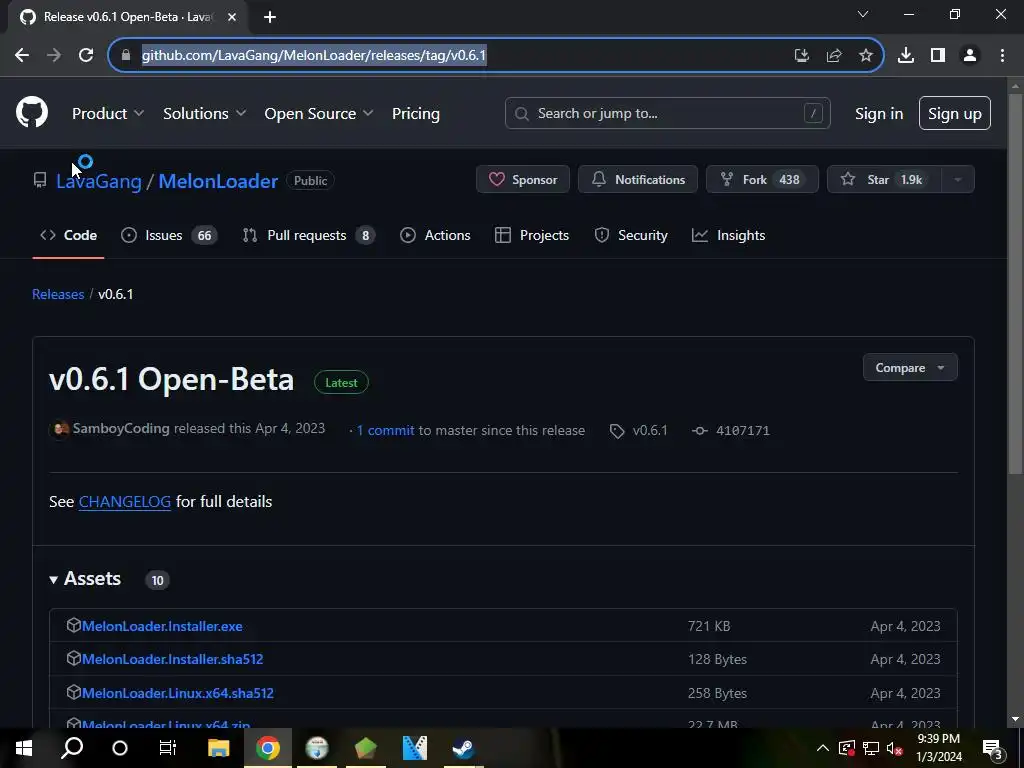Click the taskbar clock showing 9:39 PM
The image size is (1024, 768).
pyautogui.click(x=939, y=748)
